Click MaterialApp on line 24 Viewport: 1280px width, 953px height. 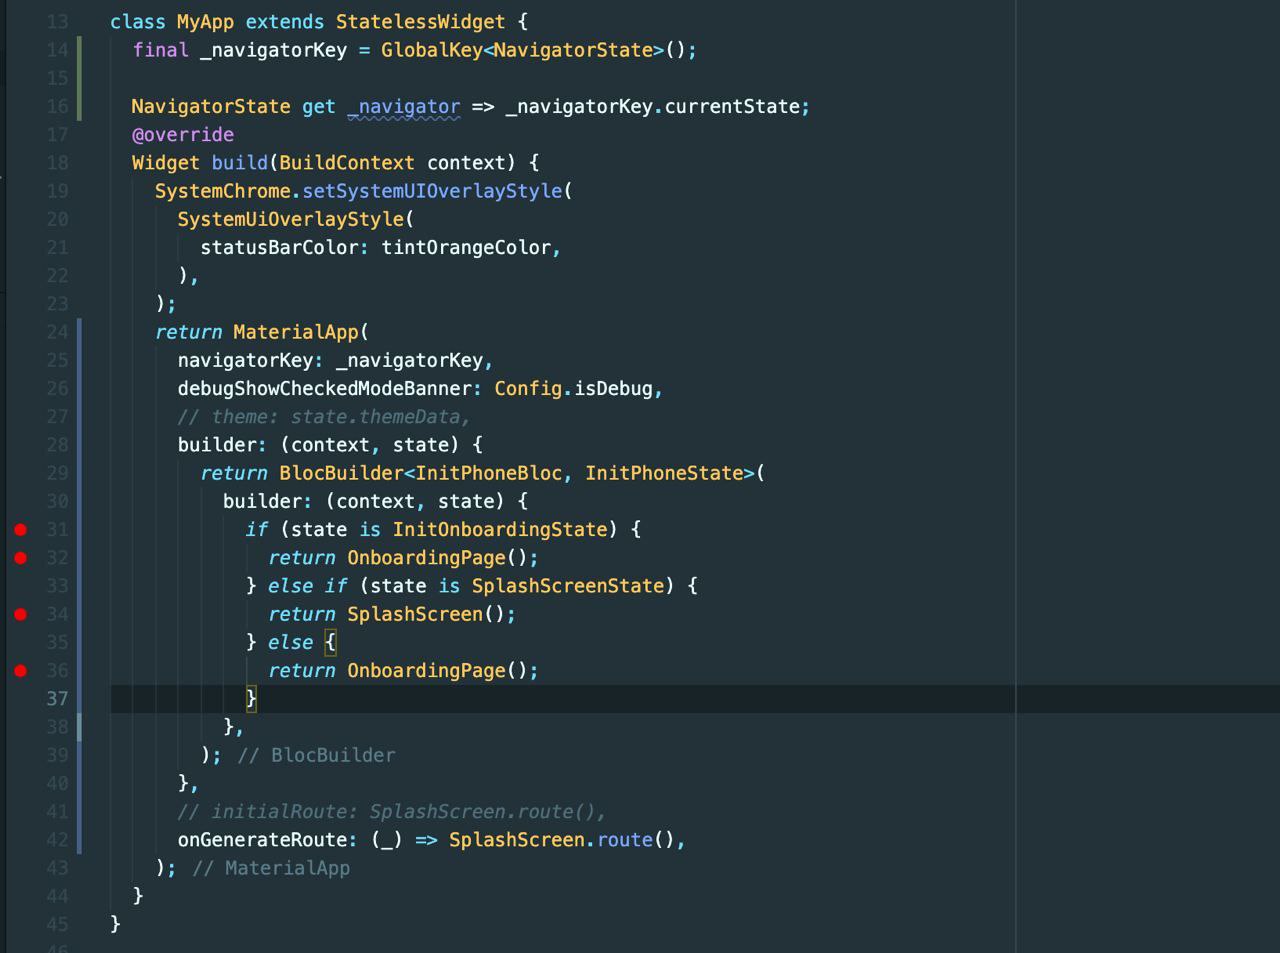[x=296, y=332]
